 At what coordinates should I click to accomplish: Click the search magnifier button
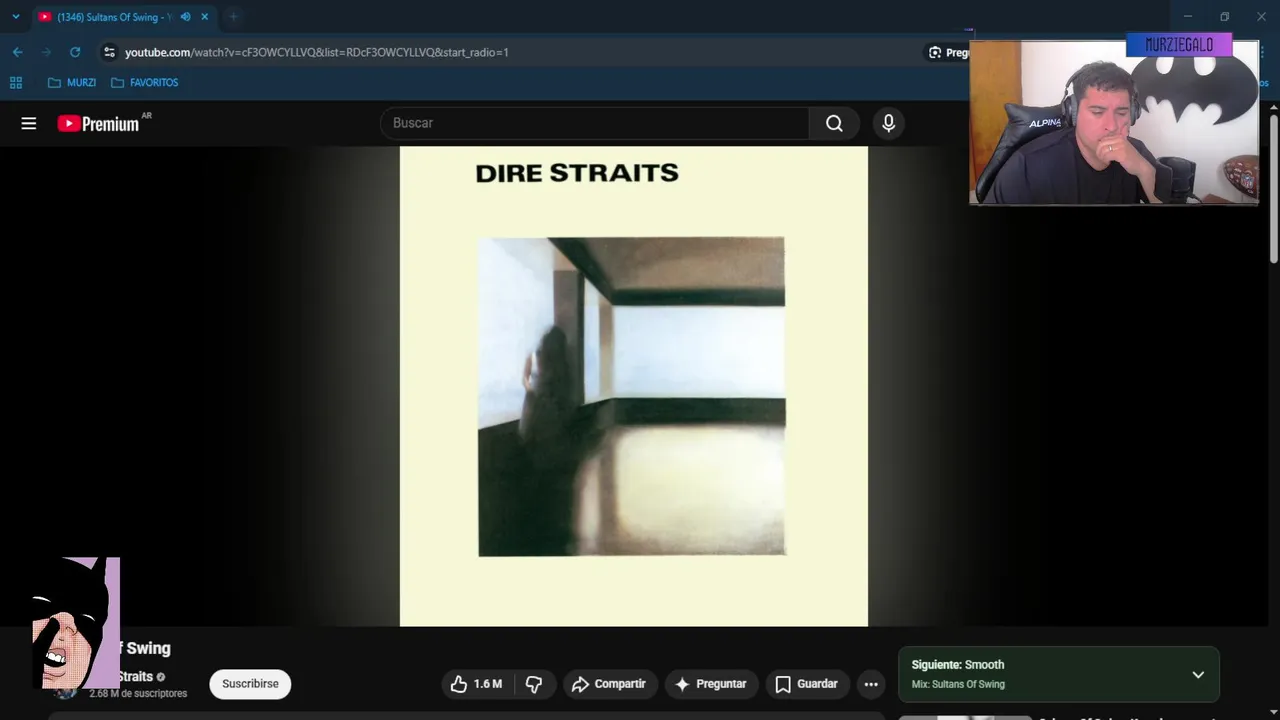point(834,123)
